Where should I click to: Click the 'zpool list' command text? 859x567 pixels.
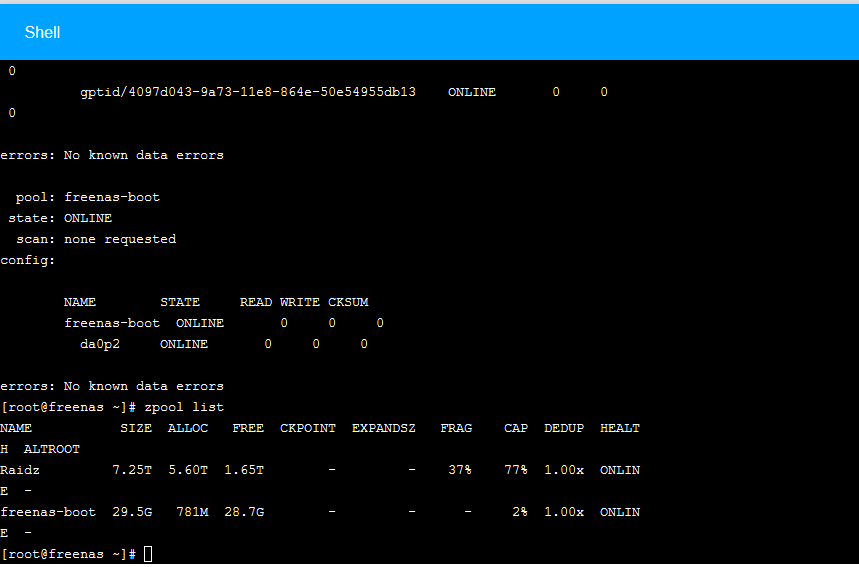184,408
